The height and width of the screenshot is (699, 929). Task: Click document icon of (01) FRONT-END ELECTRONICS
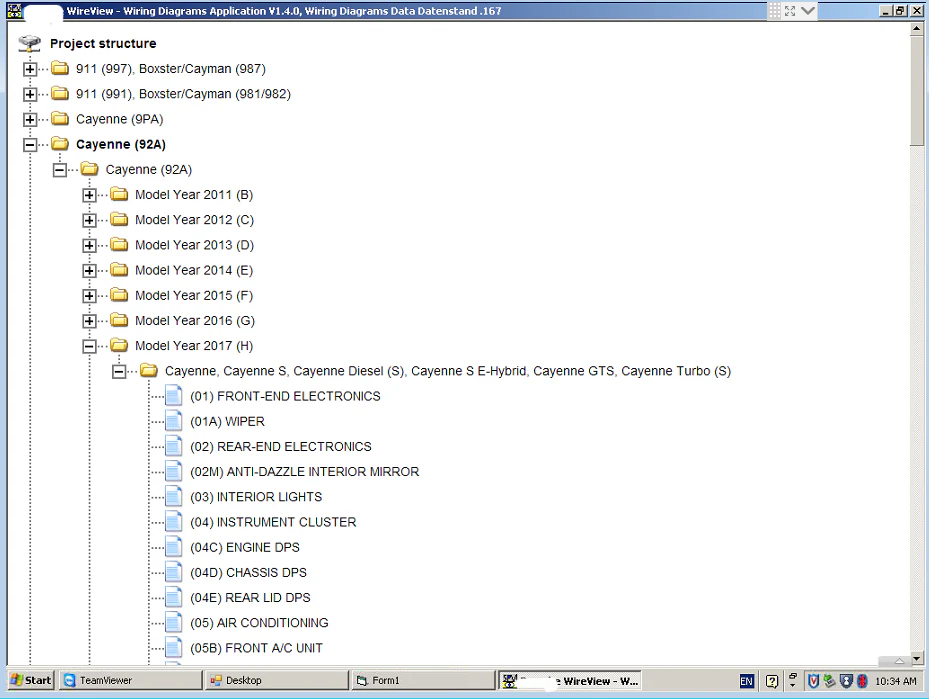pyautogui.click(x=174, y=396)
